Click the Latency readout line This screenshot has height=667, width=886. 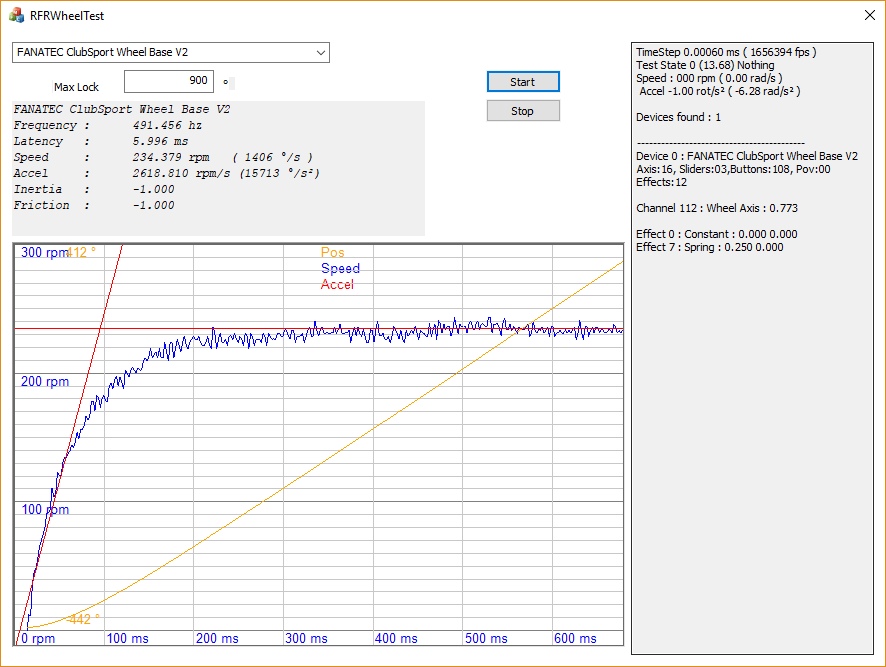[x=101, y=142]
